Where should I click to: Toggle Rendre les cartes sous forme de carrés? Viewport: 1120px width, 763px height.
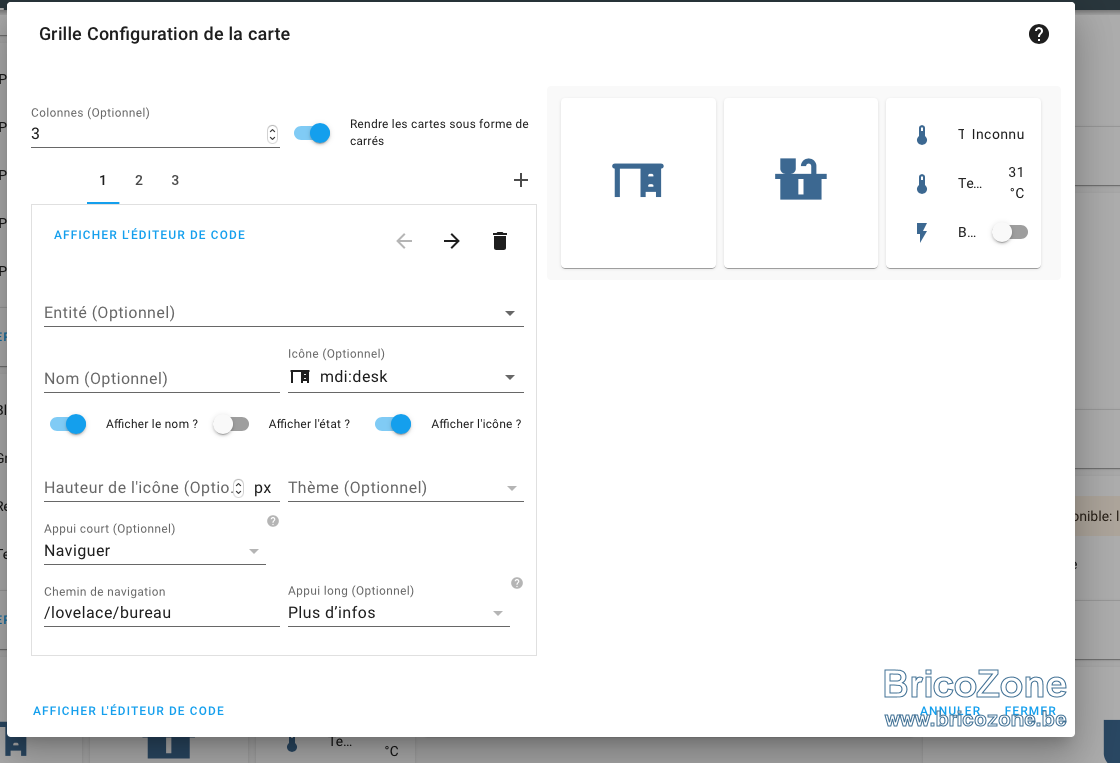312,133
